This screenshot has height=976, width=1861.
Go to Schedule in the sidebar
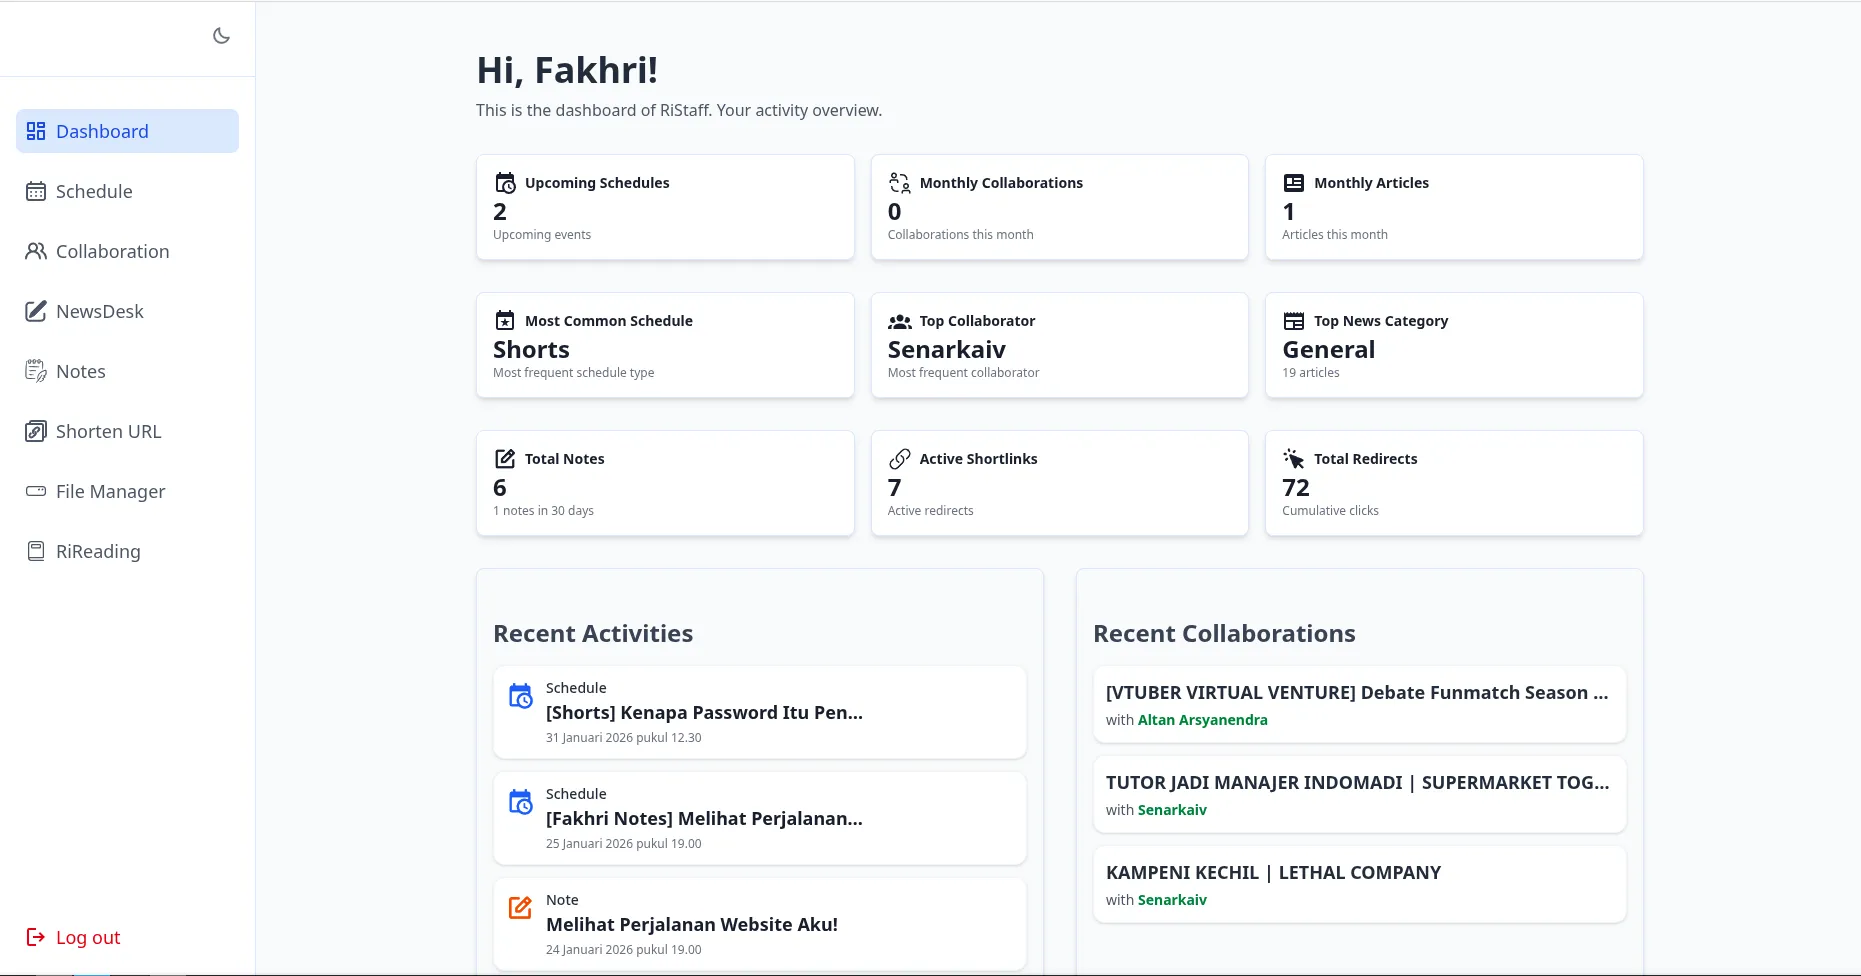point(94,191)
